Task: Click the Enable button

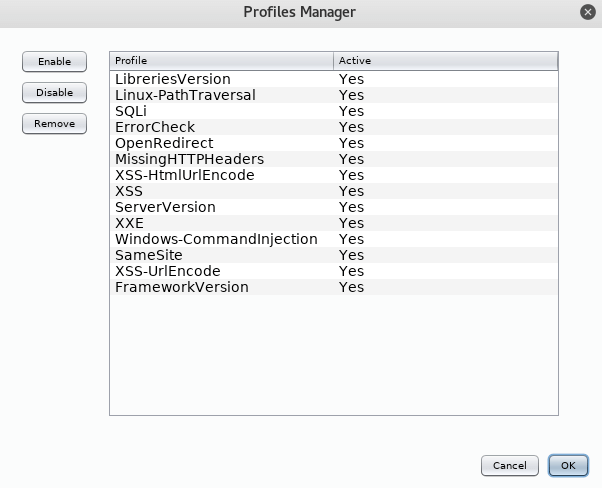Action: point(54,62)
